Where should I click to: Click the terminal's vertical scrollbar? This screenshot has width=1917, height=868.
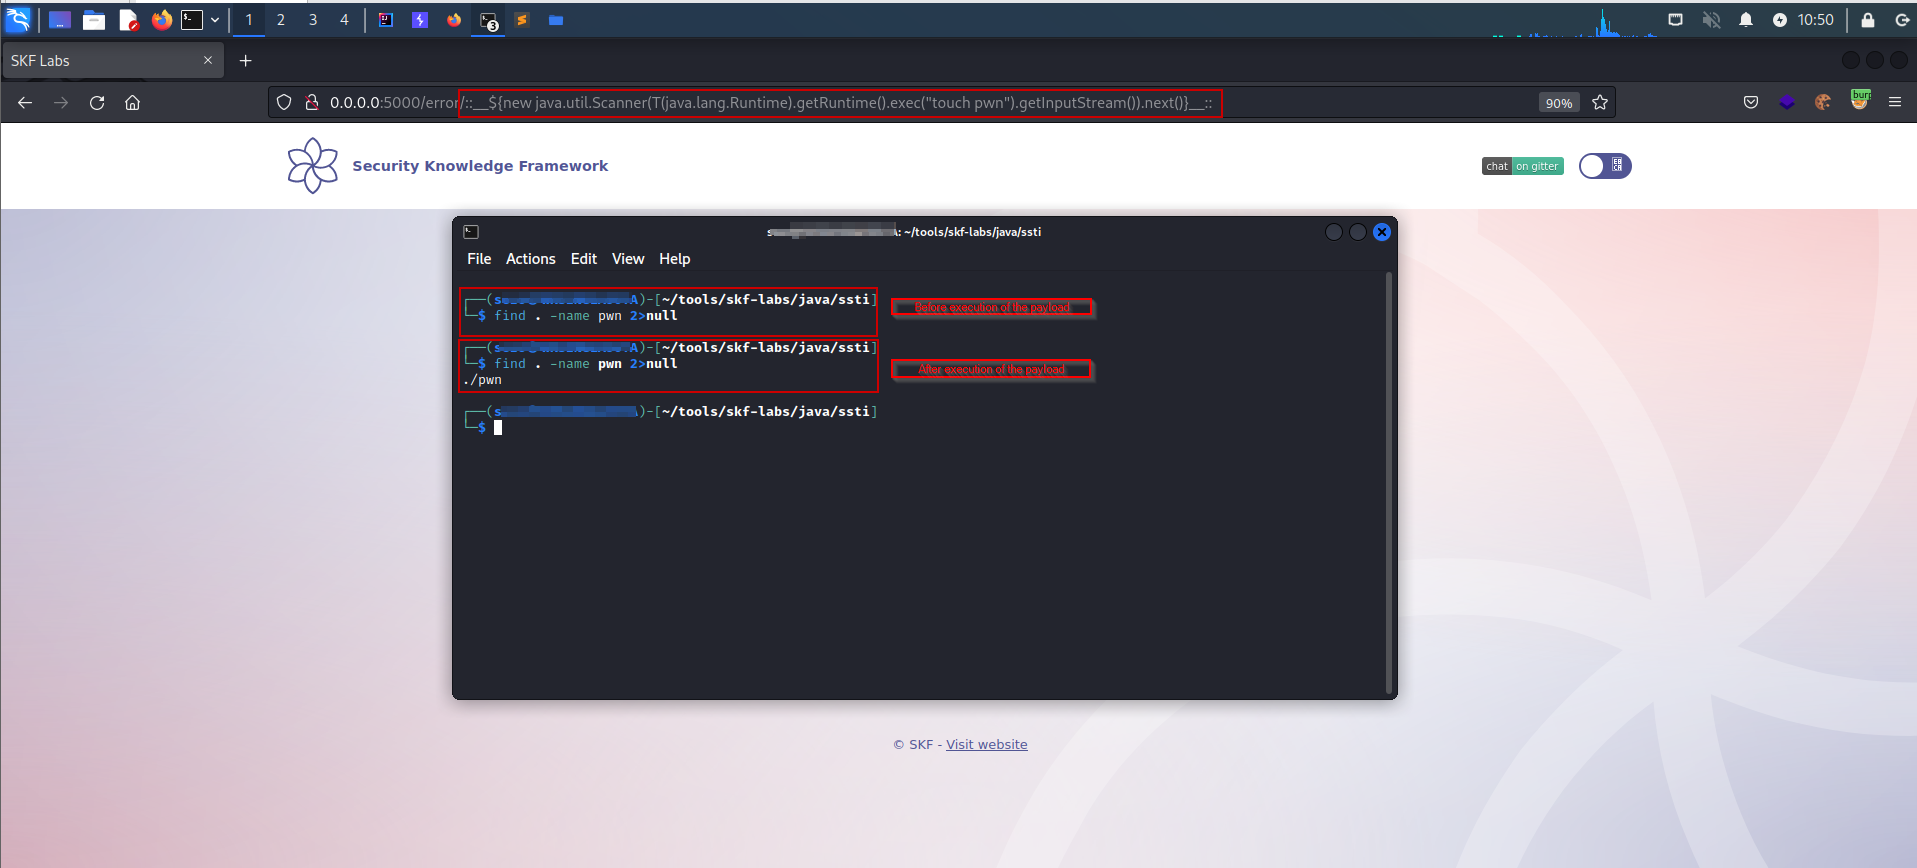[1388, 480]
